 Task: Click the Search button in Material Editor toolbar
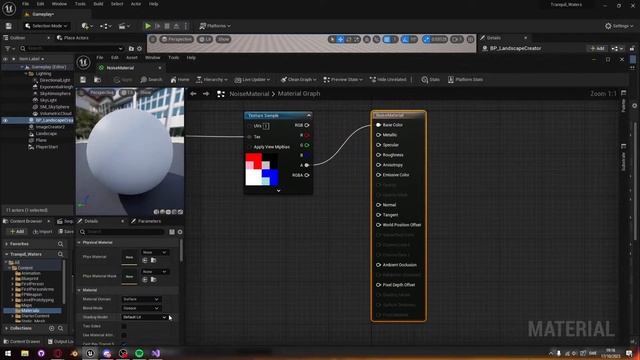[x=151, y=80]
